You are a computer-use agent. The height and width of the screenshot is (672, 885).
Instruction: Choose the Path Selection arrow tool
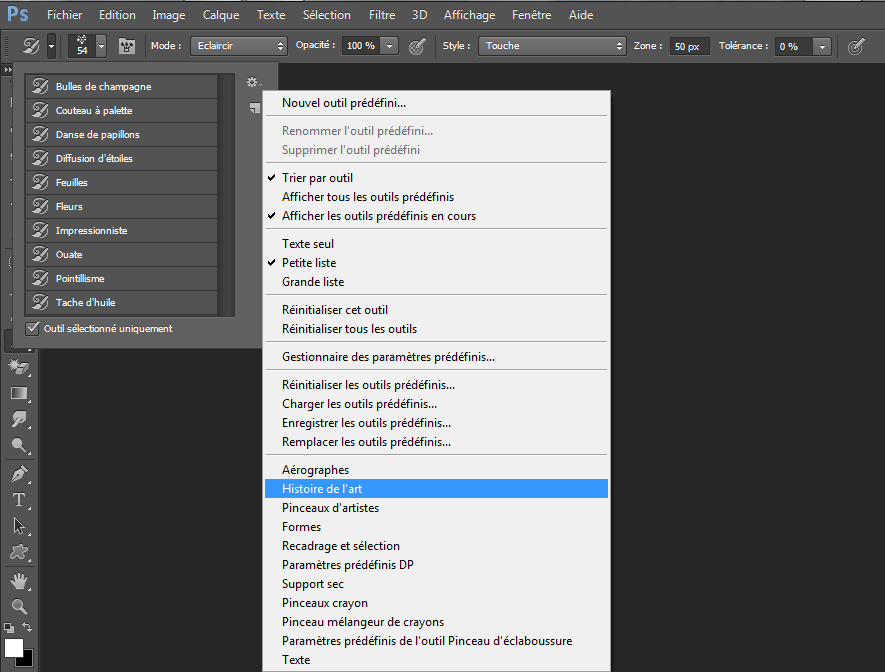18,526
